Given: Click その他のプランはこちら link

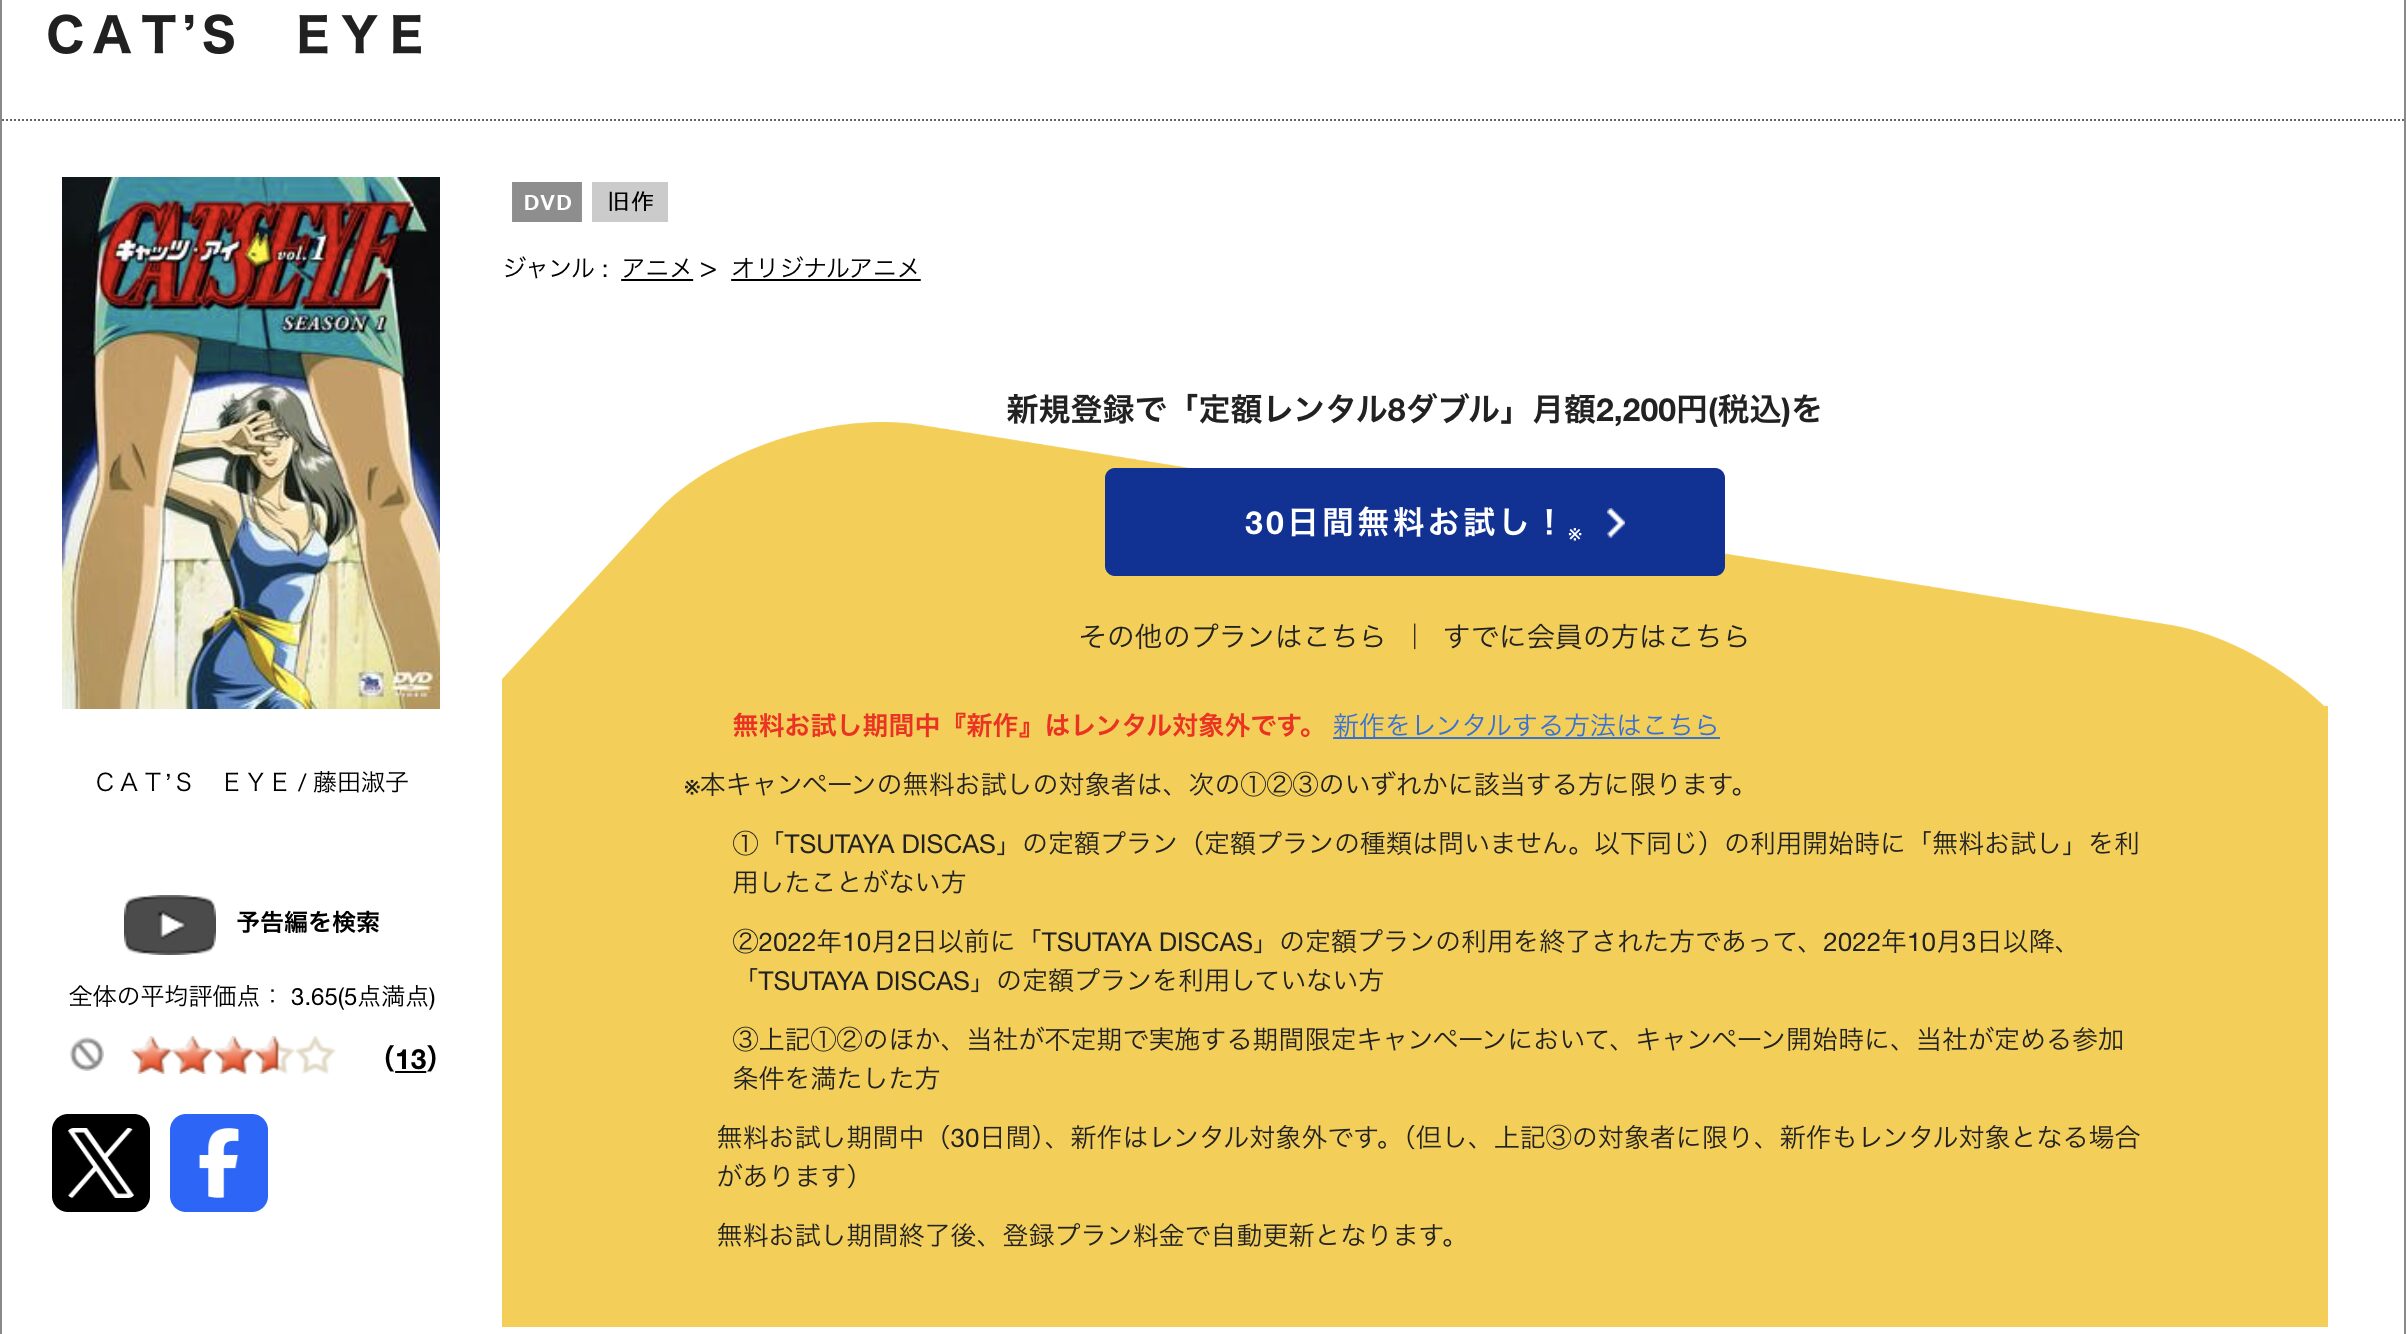Looking at the screenshot, I should pos(1232,636).
